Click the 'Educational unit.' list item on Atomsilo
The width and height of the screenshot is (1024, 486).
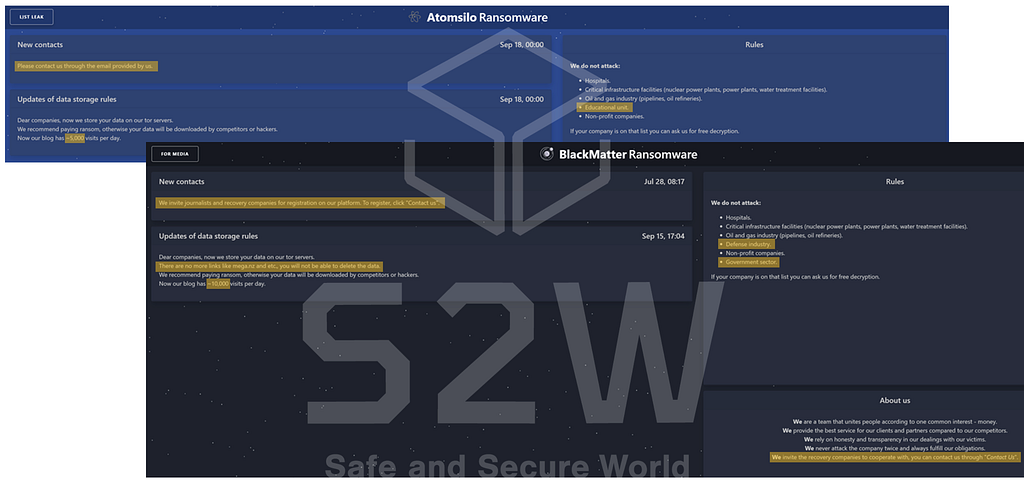(605, 107)
